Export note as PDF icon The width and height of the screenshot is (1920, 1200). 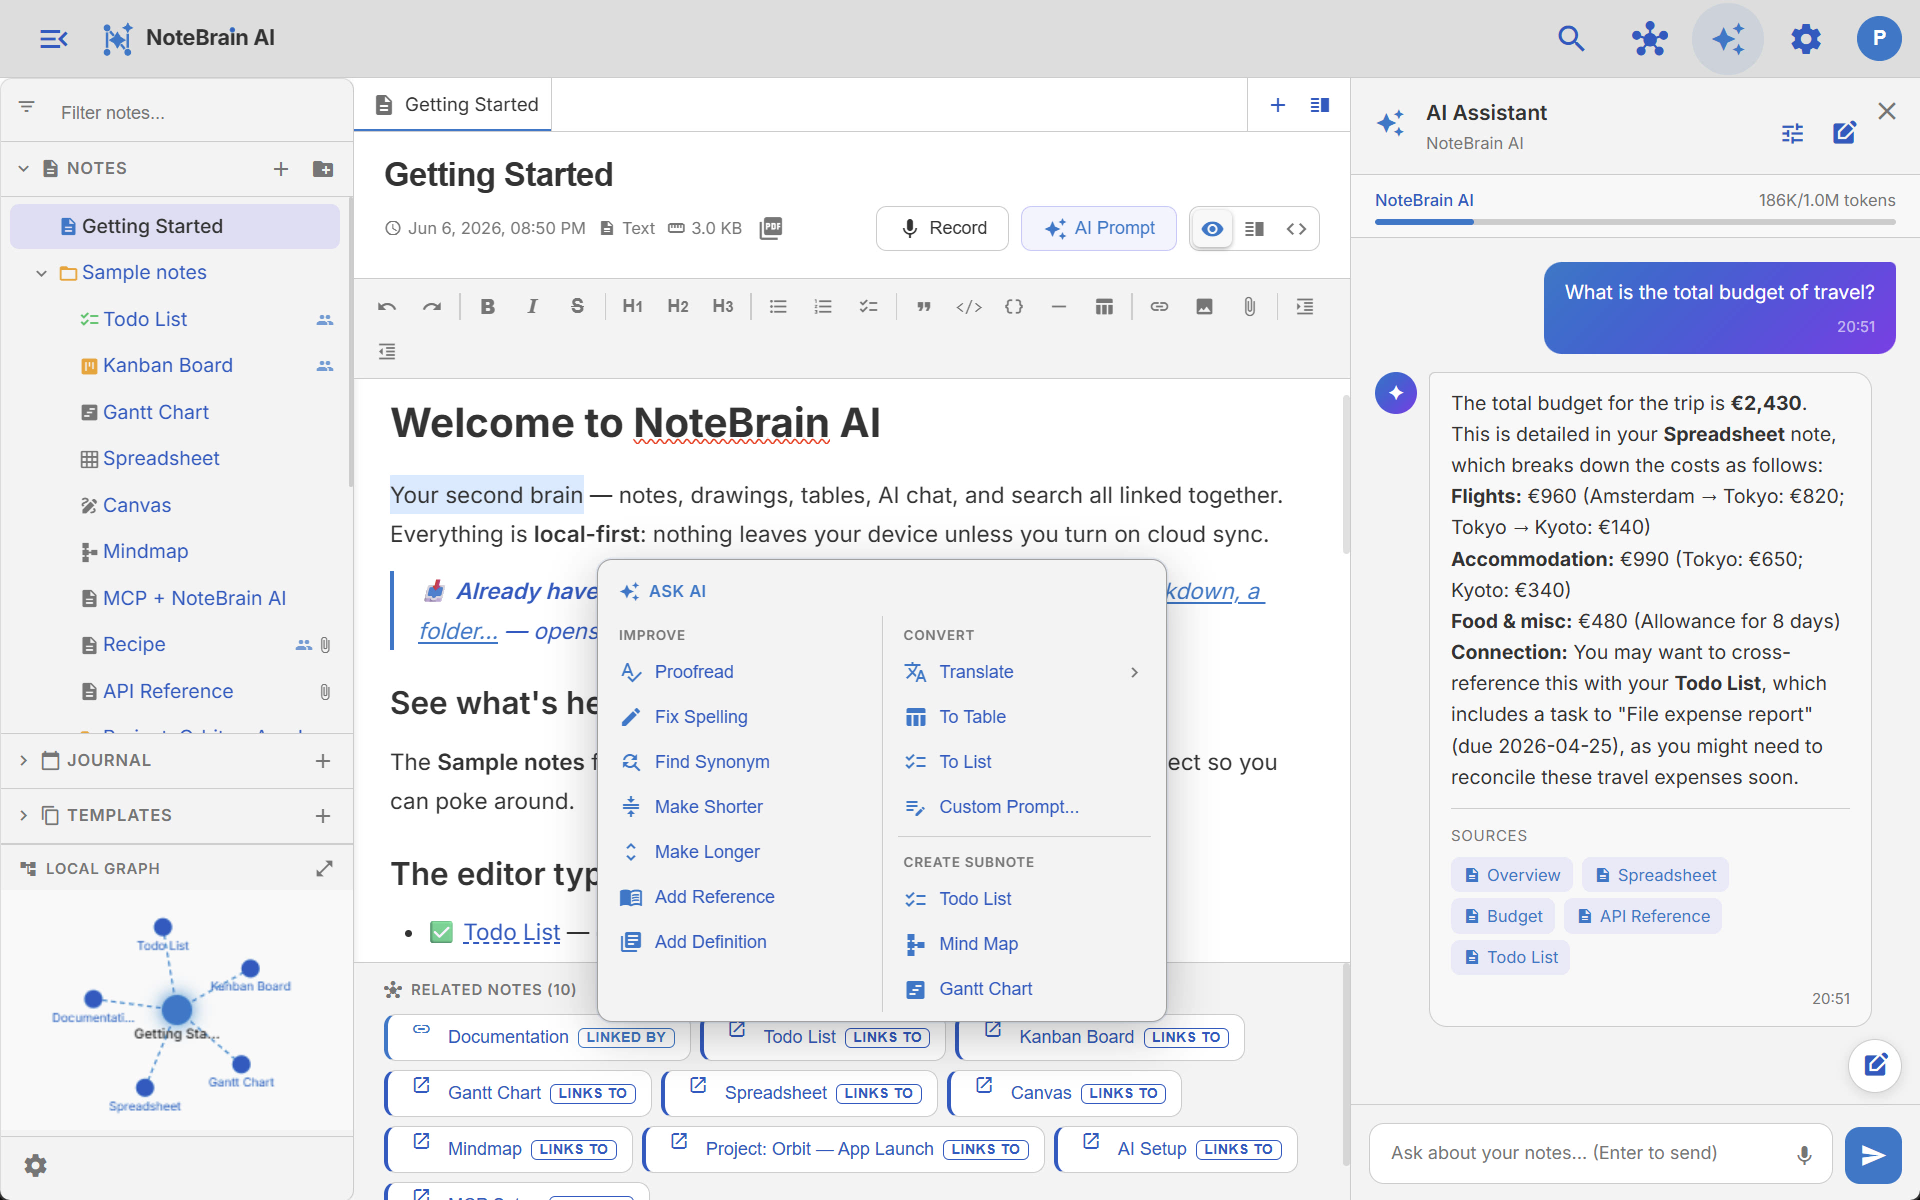pyautogui.click(x=771, y=229)
